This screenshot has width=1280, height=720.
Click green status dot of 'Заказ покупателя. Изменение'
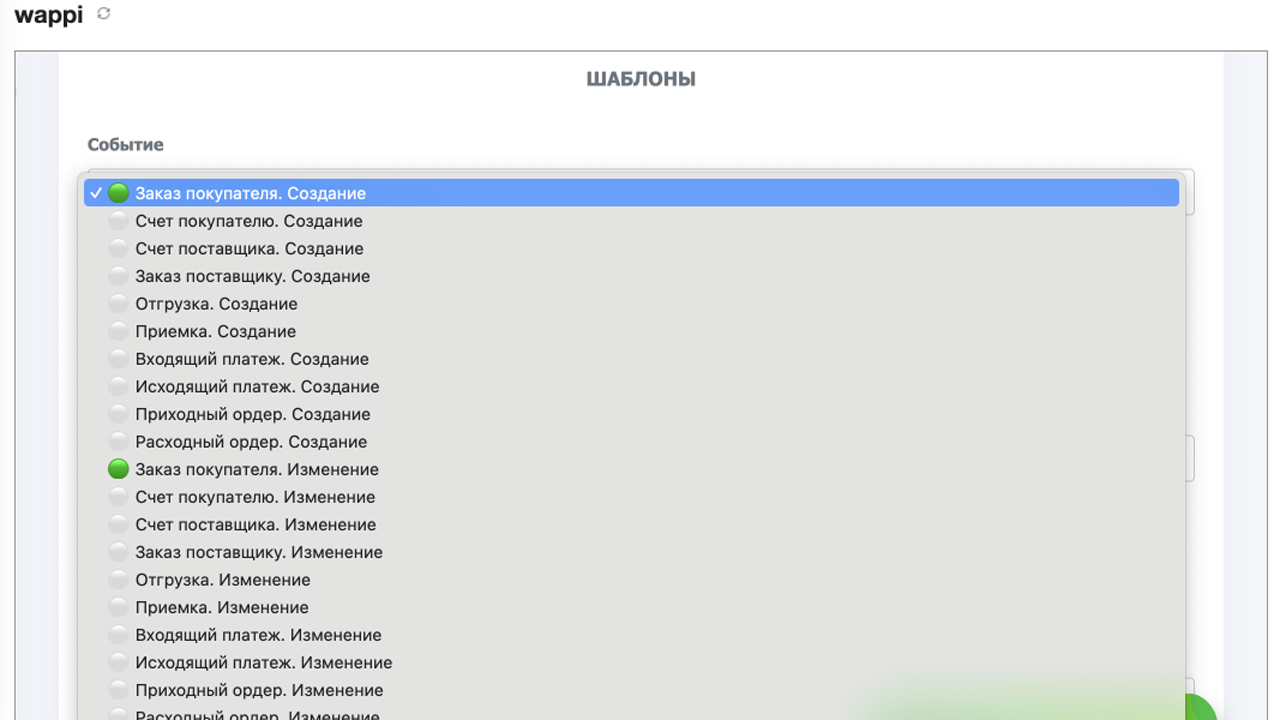pyautogui.click(x=118, y=469)
